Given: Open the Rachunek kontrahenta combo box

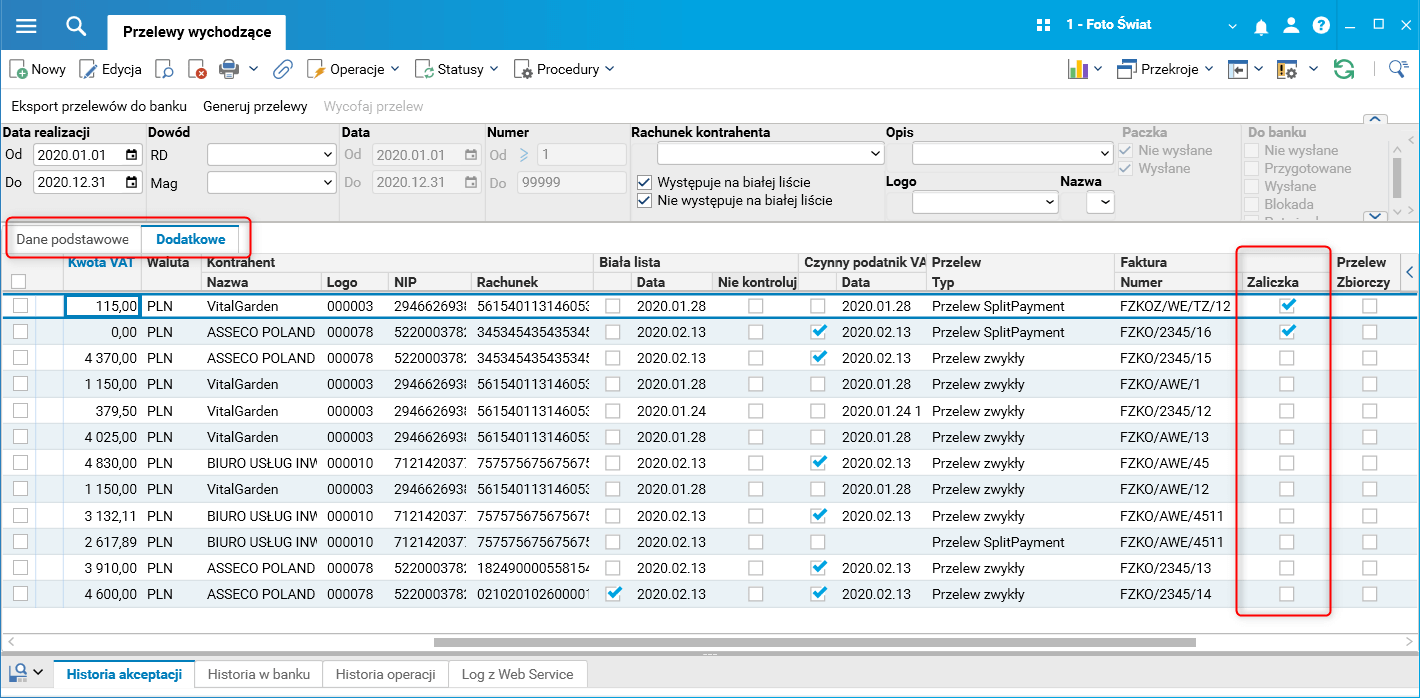Looking at the screenshot, I should 770,154.
